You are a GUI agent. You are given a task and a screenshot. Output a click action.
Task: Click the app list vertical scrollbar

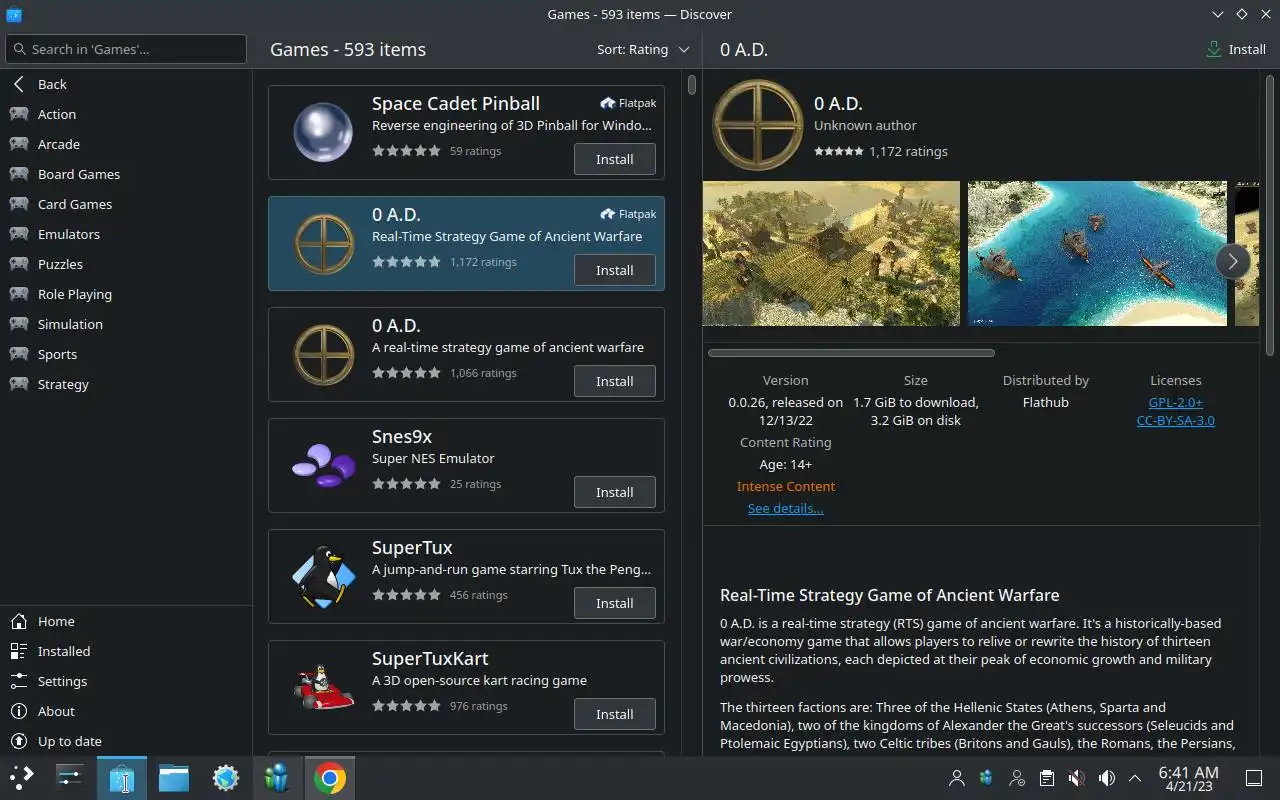click(692, 85)
